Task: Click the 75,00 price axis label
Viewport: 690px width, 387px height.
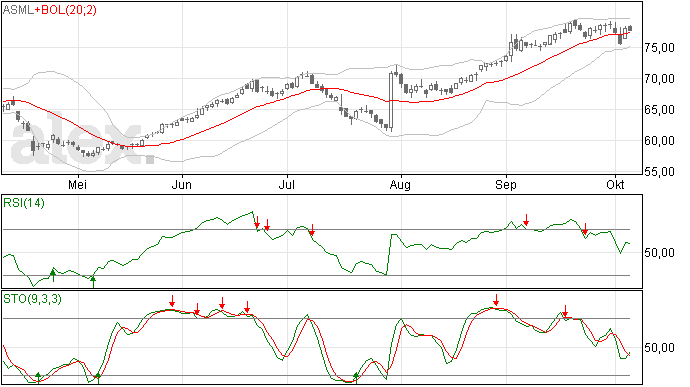Action: [659, 48]
